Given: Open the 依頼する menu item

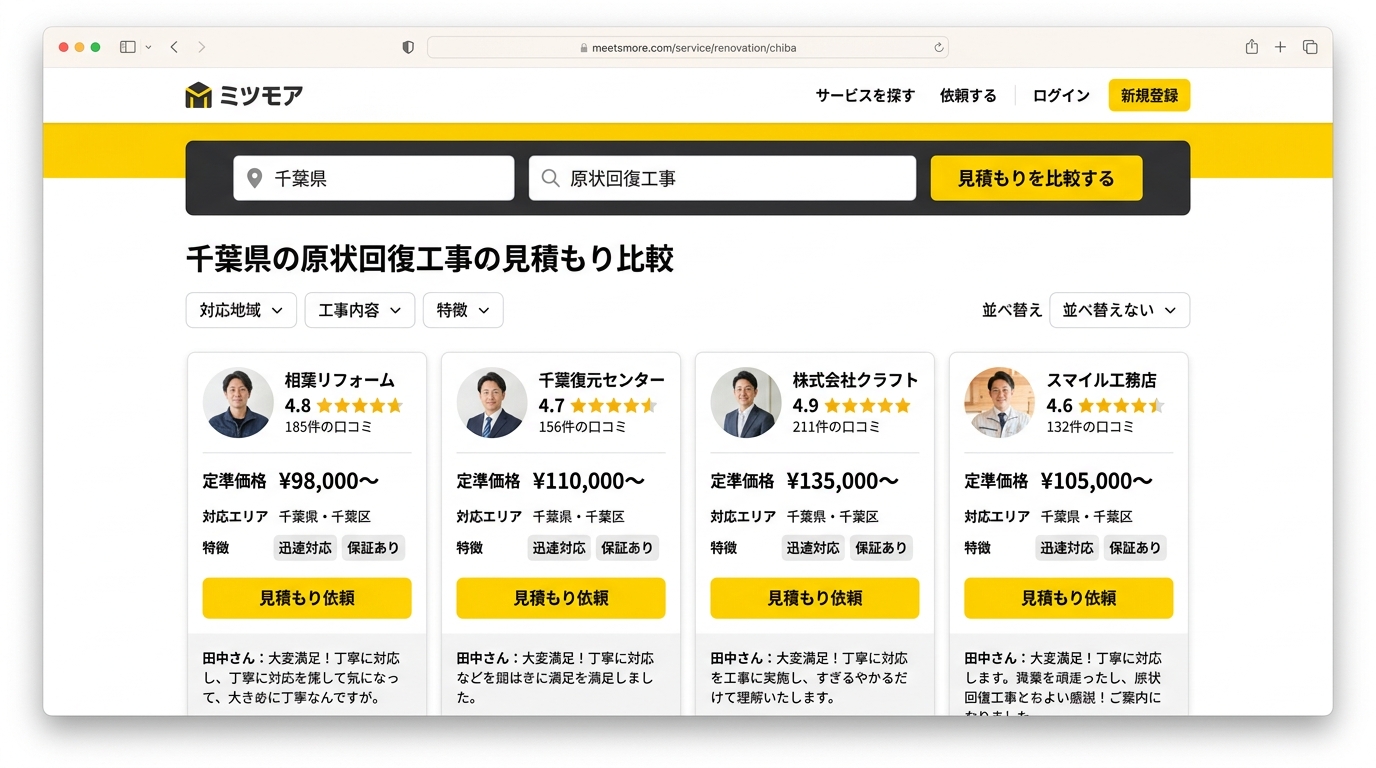Looking at the screenshot, I should (968, 96).
